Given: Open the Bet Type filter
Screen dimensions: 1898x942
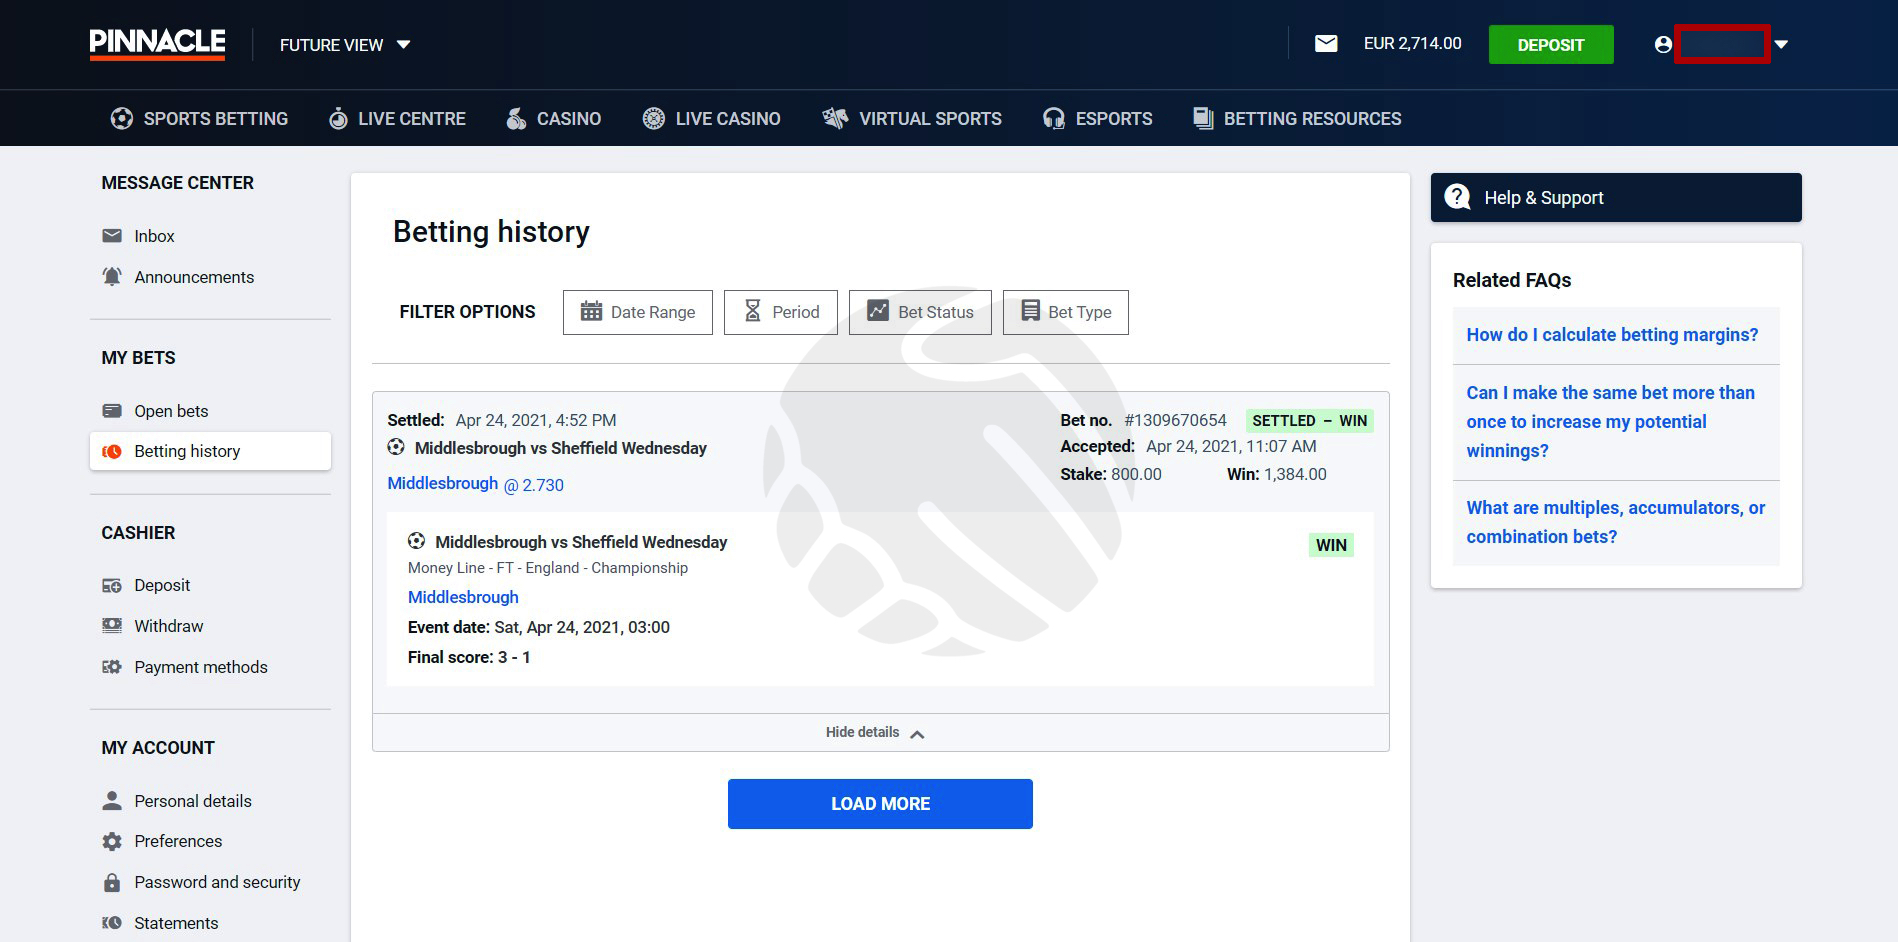Looking at the screenshot, I should [x=1066, y=312].
